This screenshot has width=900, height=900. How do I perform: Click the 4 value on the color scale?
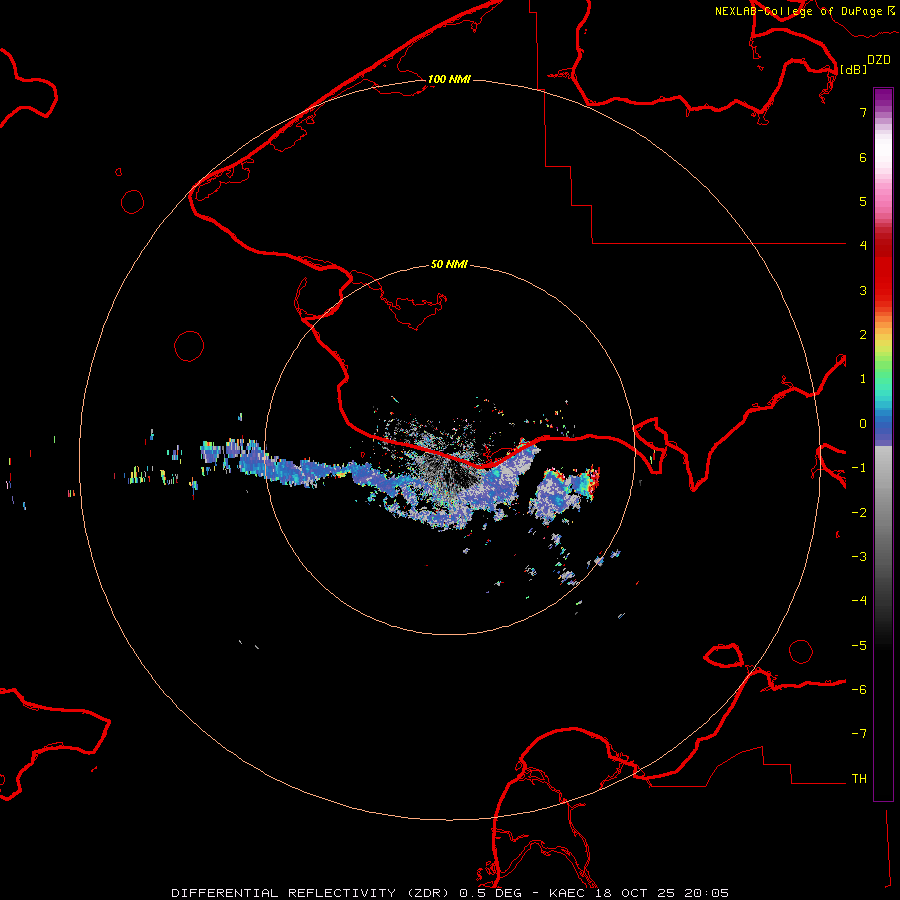(863, 246)
